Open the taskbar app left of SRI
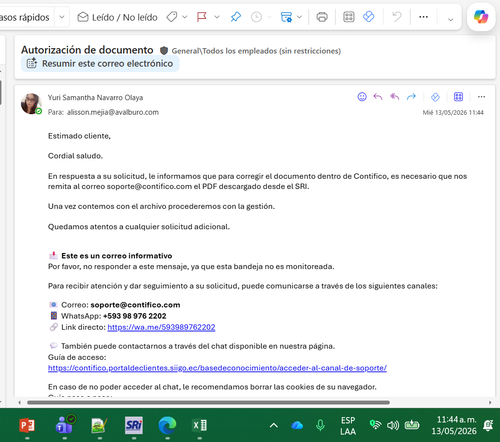This screenshot has height=442, width=500. 99,425
